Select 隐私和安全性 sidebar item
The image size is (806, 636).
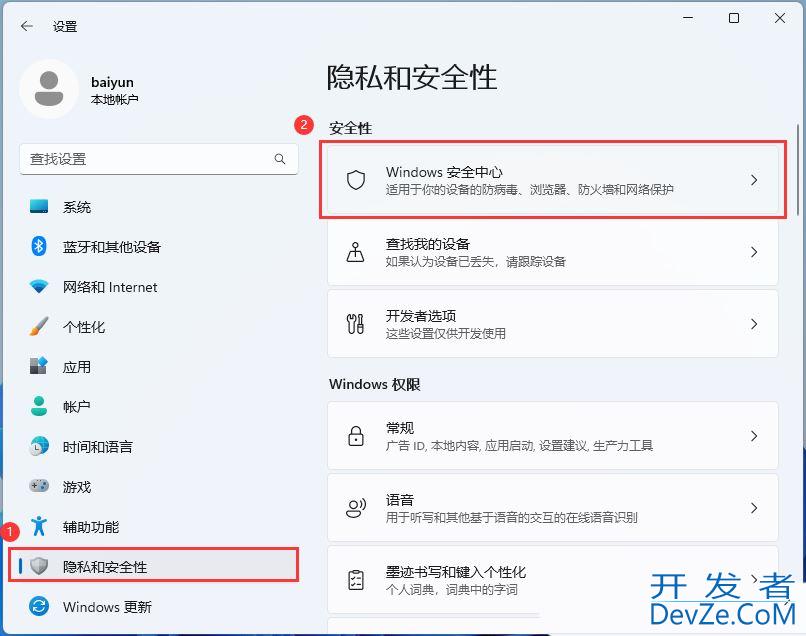[x=154, y=566]
